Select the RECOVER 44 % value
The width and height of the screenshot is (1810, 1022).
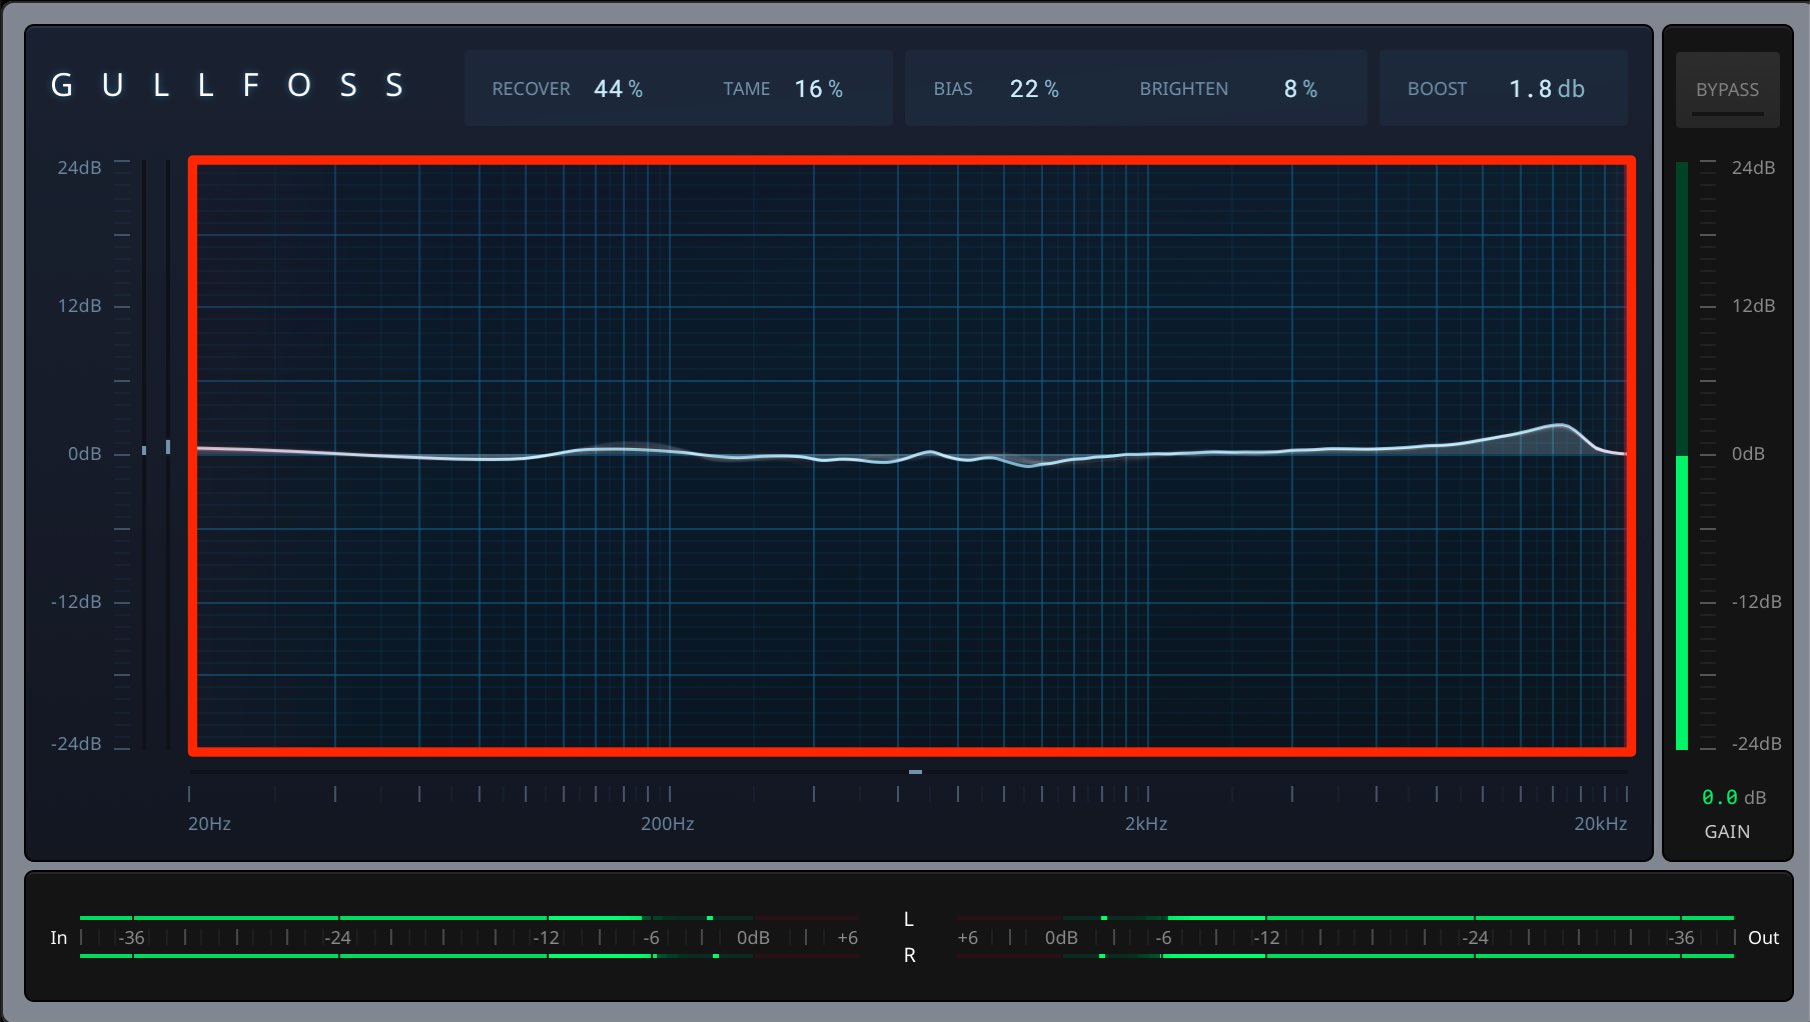618,89
